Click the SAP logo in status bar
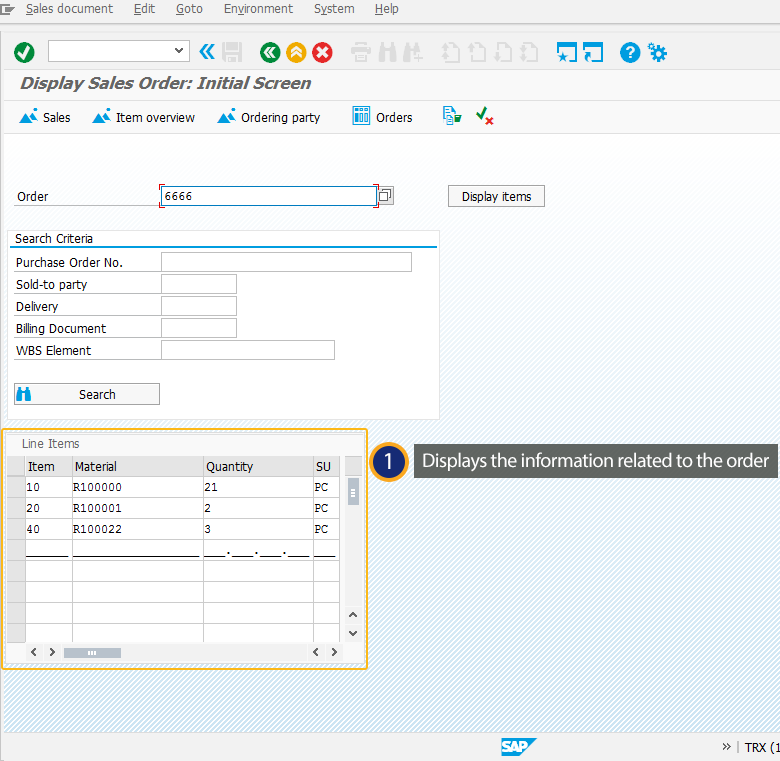The height and width of the screenshot is (761, 780). point(518,747)
